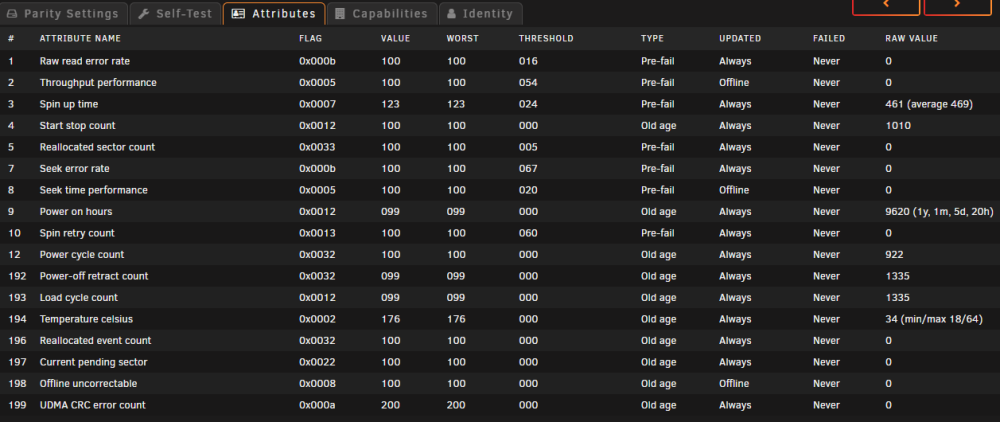Click value 200 in UDMA CRC error count row

(391, 405)
